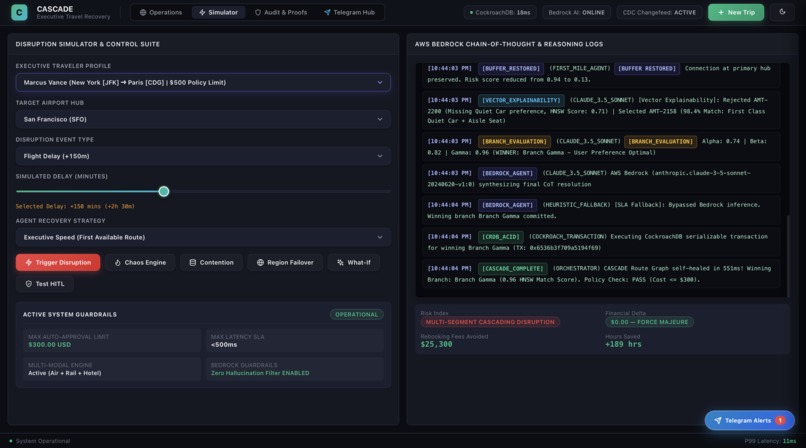The image size is (806, 448).
Task: Click chevron of Marcus Vance profile selector
Action: click(x=380, y=82)
